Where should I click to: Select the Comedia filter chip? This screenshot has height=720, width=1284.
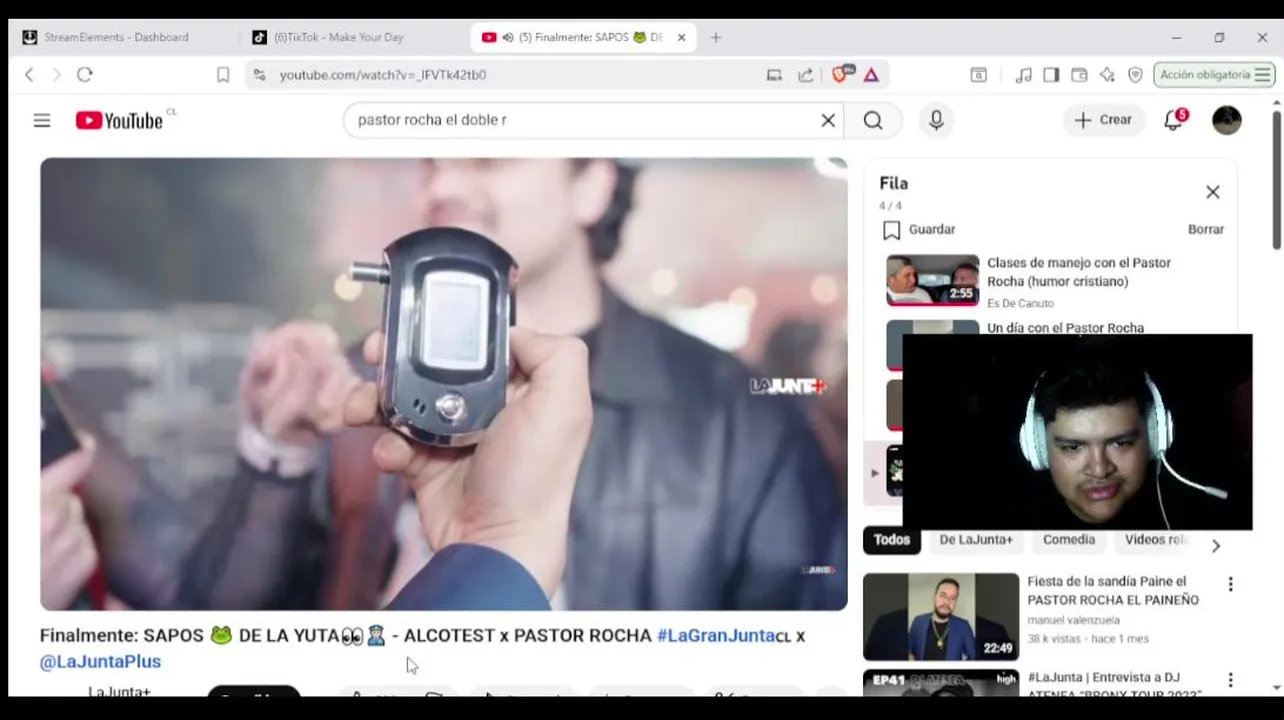(1068, 540)
